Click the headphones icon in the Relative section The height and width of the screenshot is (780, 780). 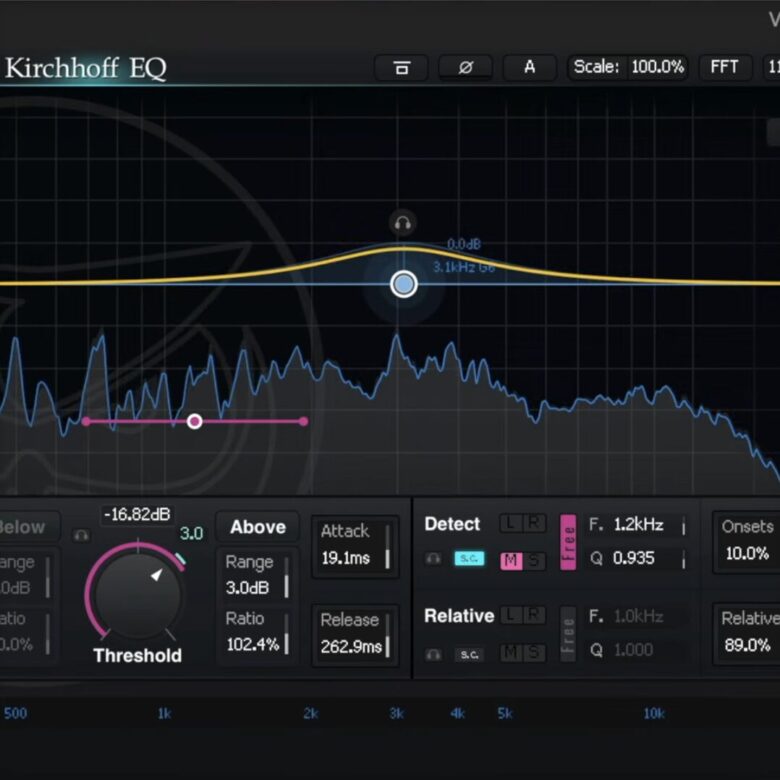433,654
